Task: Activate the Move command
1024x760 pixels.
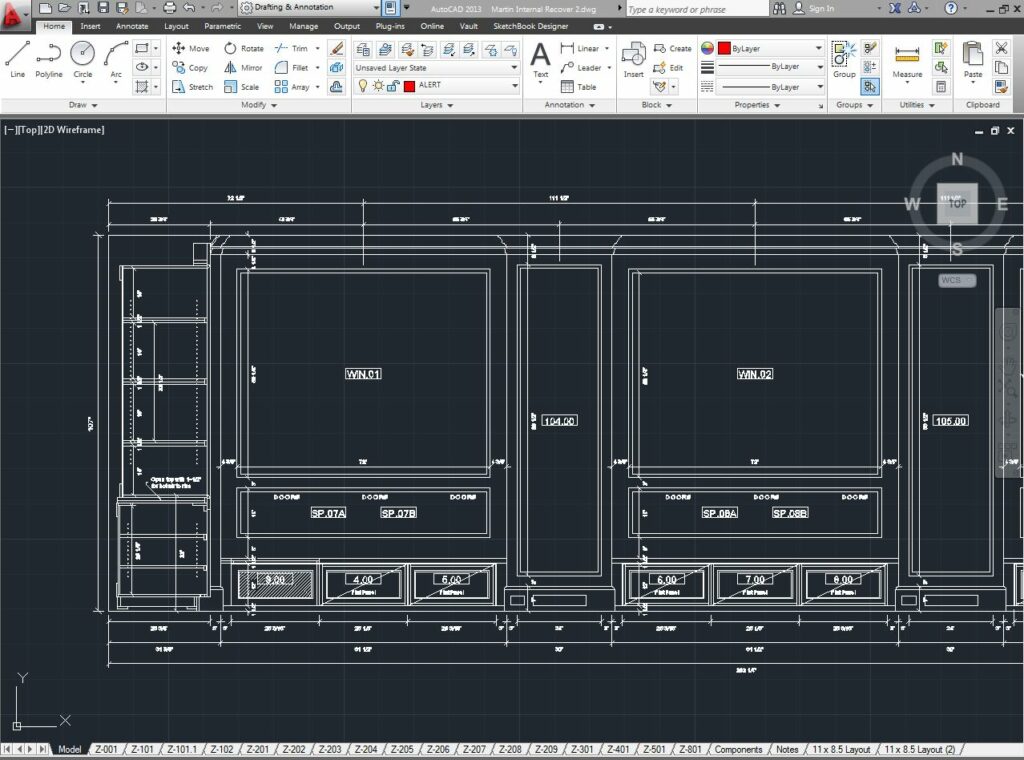Action: pos(196,47)
